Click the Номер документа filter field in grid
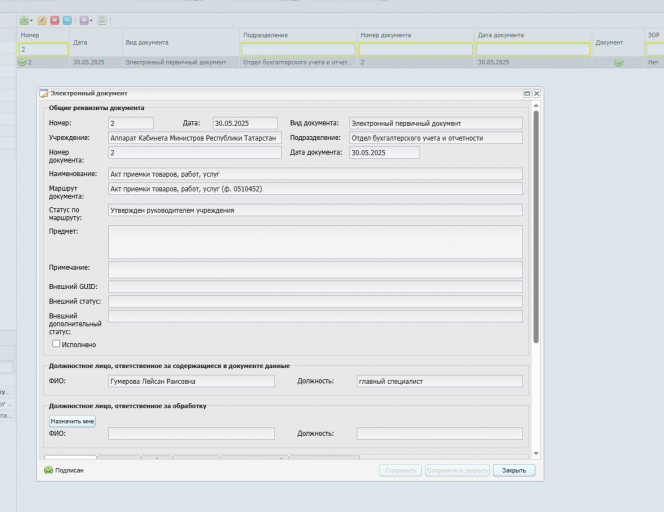Viewport: 664px width, 512px height. (x=416, y=50)
